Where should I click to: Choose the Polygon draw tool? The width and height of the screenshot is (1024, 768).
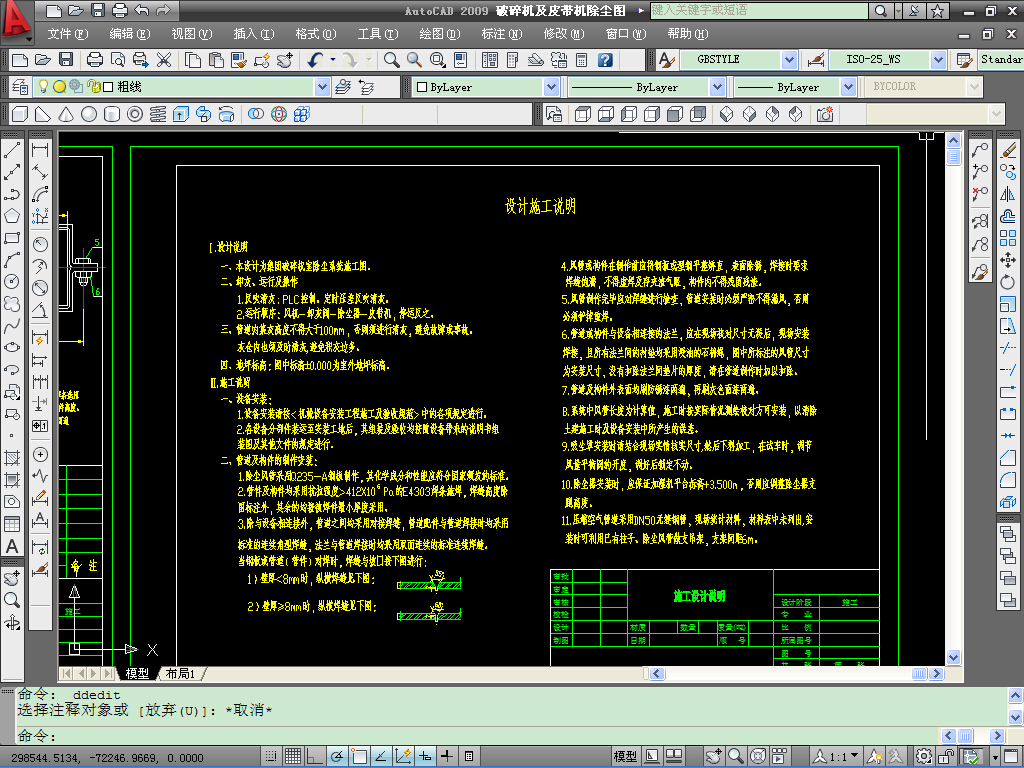click(x=12, y=216)
